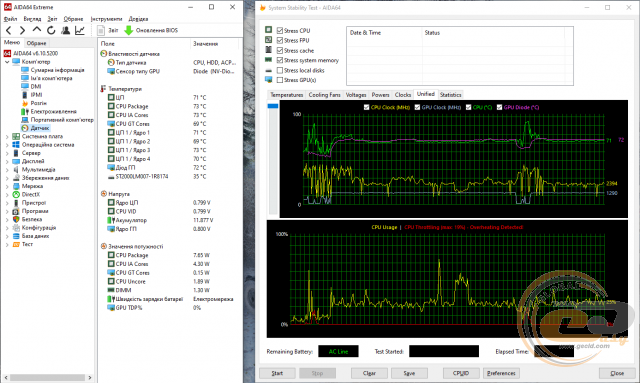Switch to the Temperatures tab
Viewport: 640px width, 383px height.
(x=287, y=95)
